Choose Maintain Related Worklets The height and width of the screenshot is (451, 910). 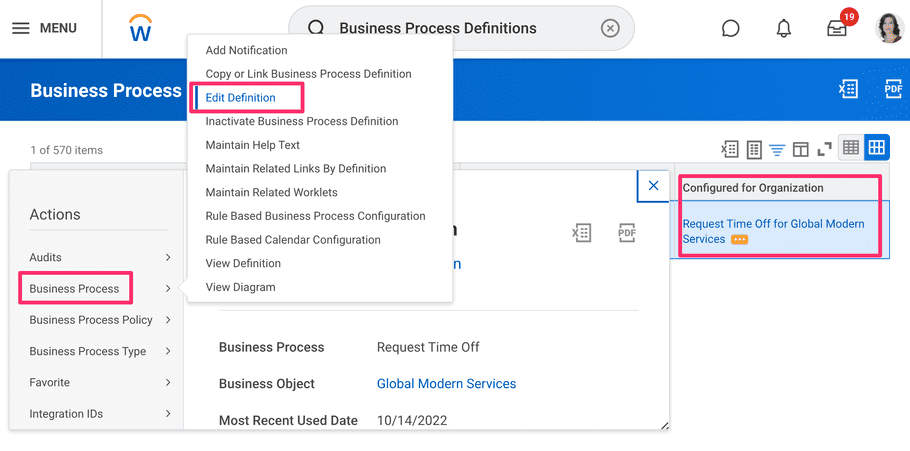point(271,192)
